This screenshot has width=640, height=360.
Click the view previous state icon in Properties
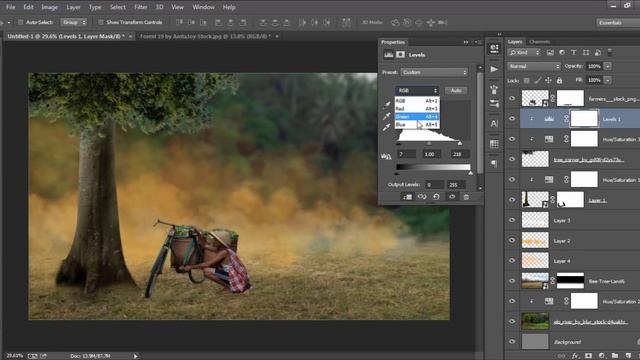pos(422,197)
